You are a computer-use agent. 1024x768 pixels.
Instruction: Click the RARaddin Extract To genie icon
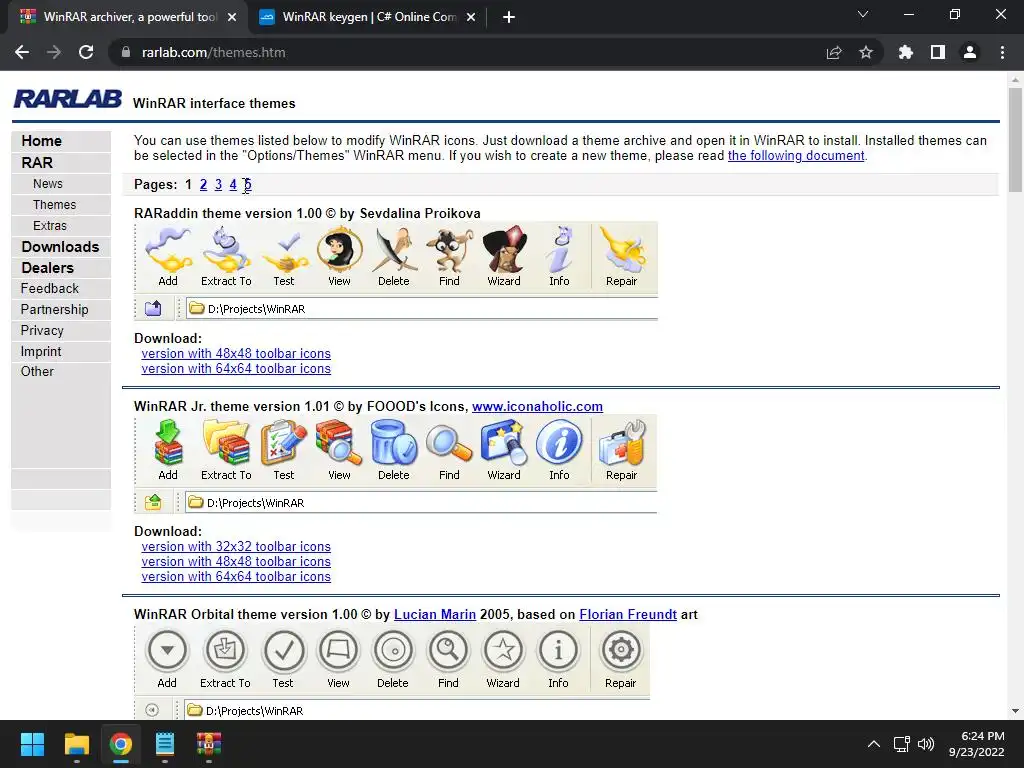226,249
